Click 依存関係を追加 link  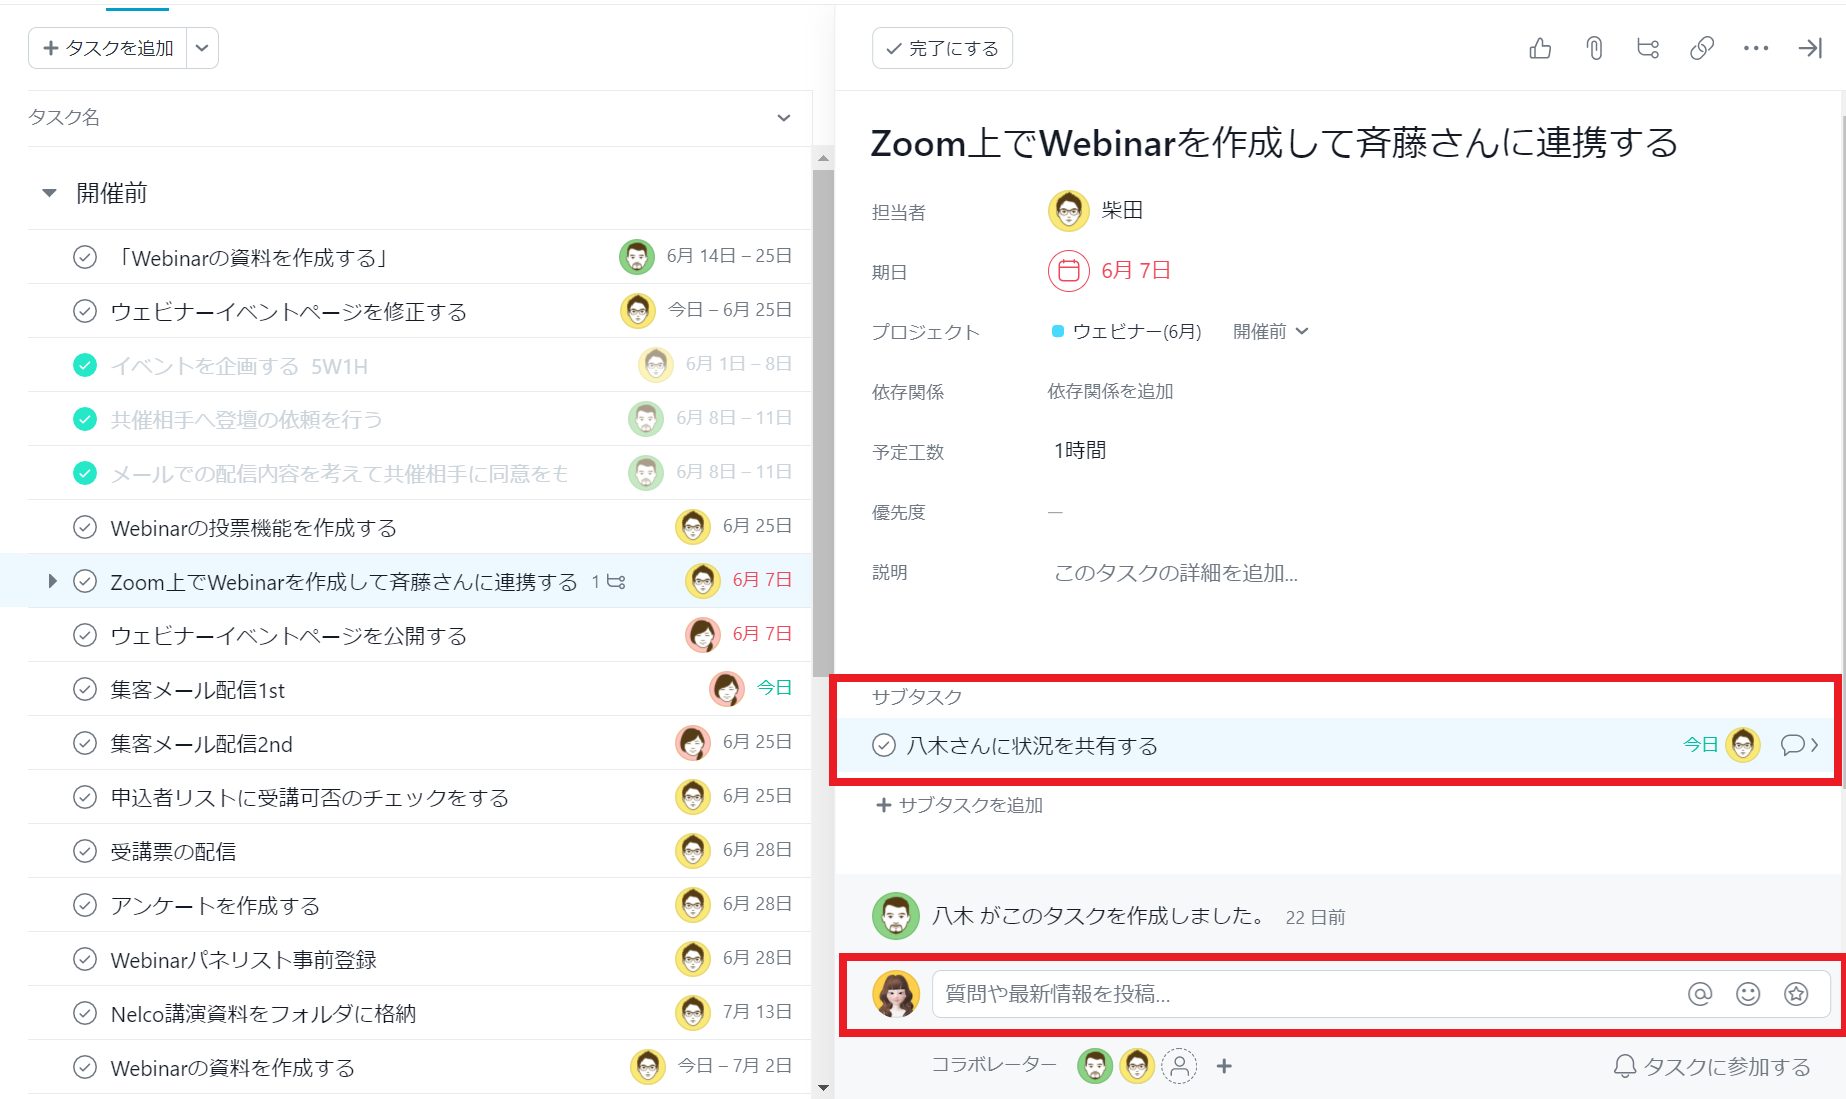point(1110,391)
